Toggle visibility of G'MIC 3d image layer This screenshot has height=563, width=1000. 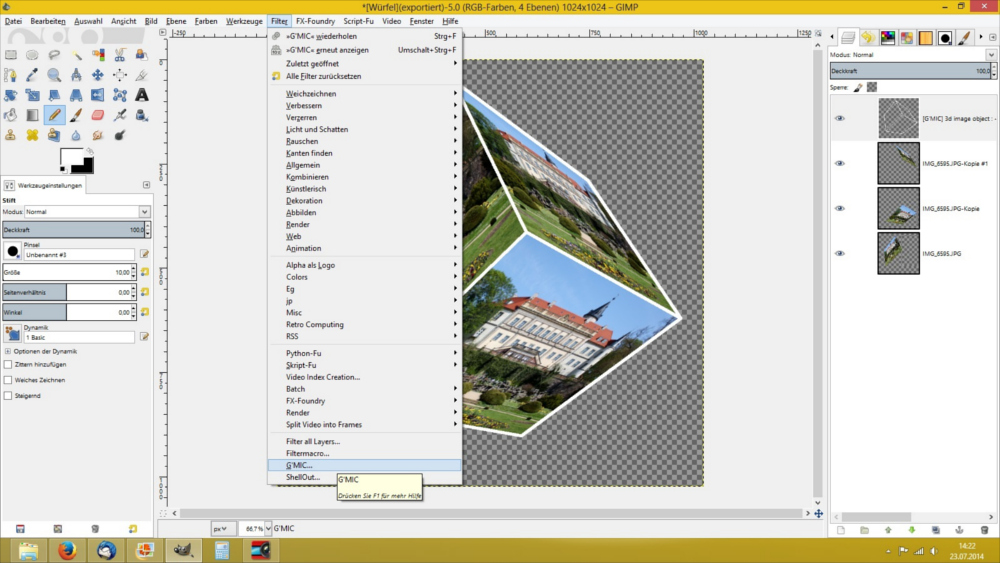click(840, 118)
